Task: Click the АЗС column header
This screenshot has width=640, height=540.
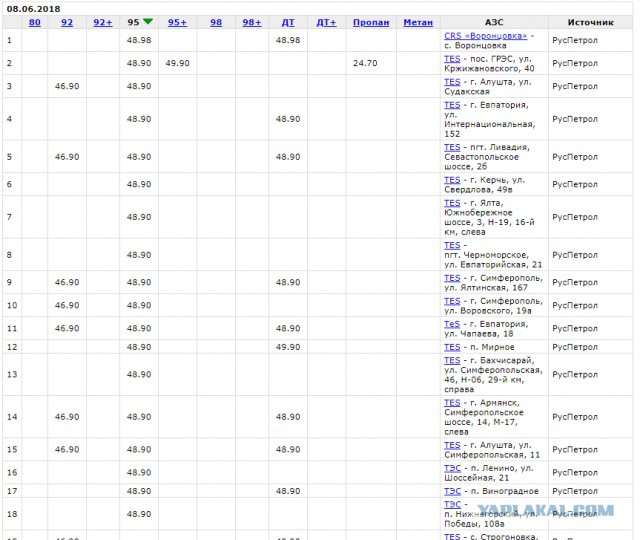Action: 494,22
